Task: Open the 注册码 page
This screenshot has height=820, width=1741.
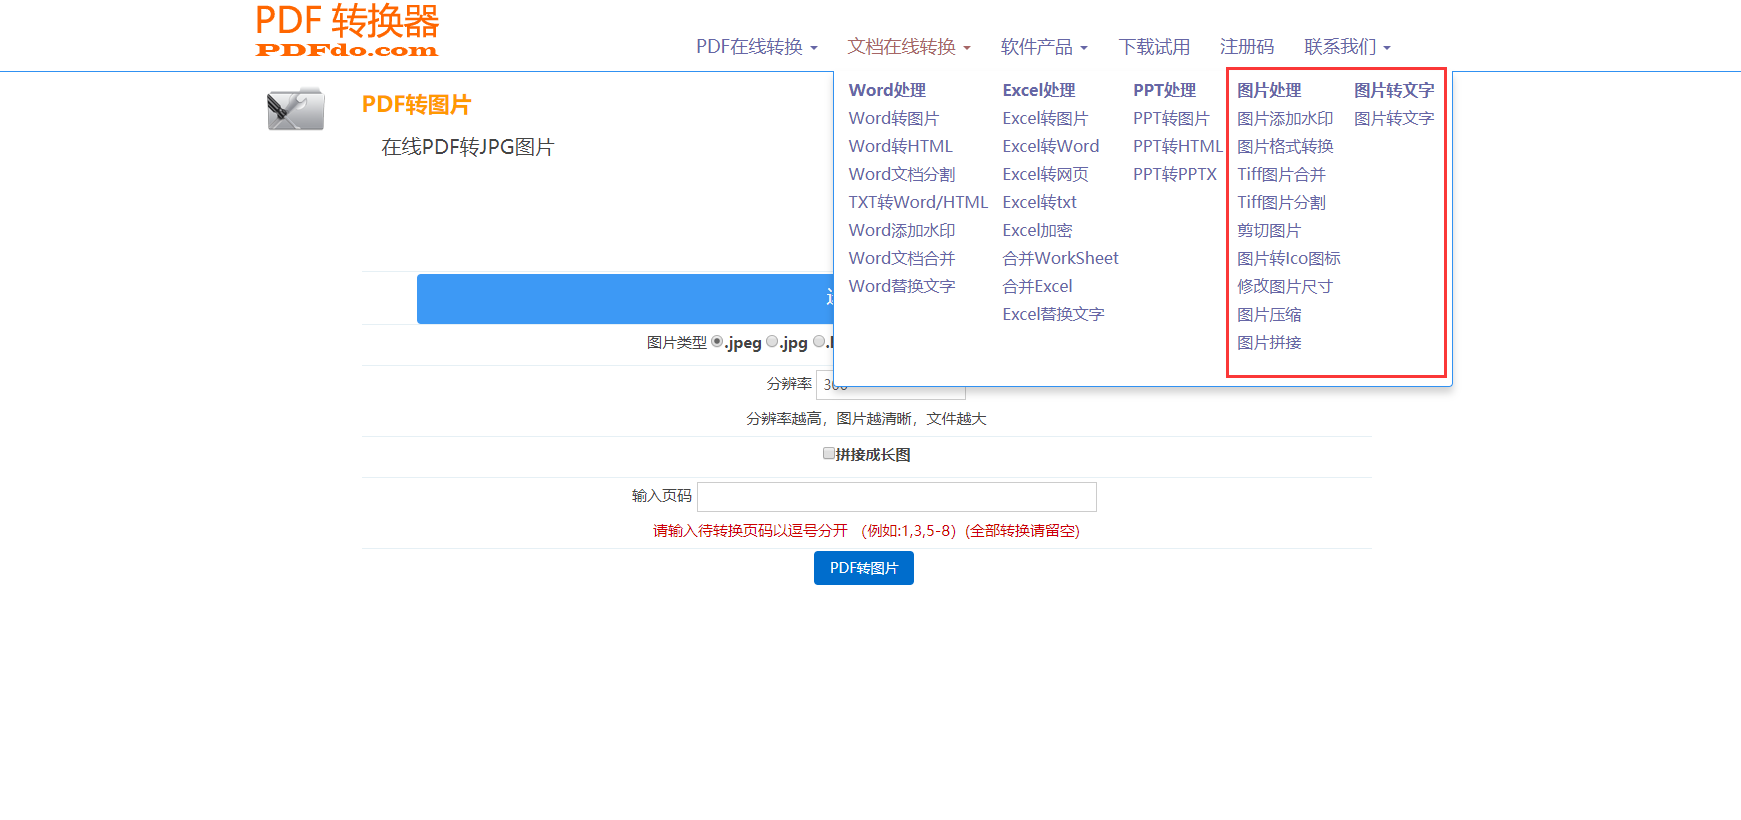Action: [x=1247, y=47]
